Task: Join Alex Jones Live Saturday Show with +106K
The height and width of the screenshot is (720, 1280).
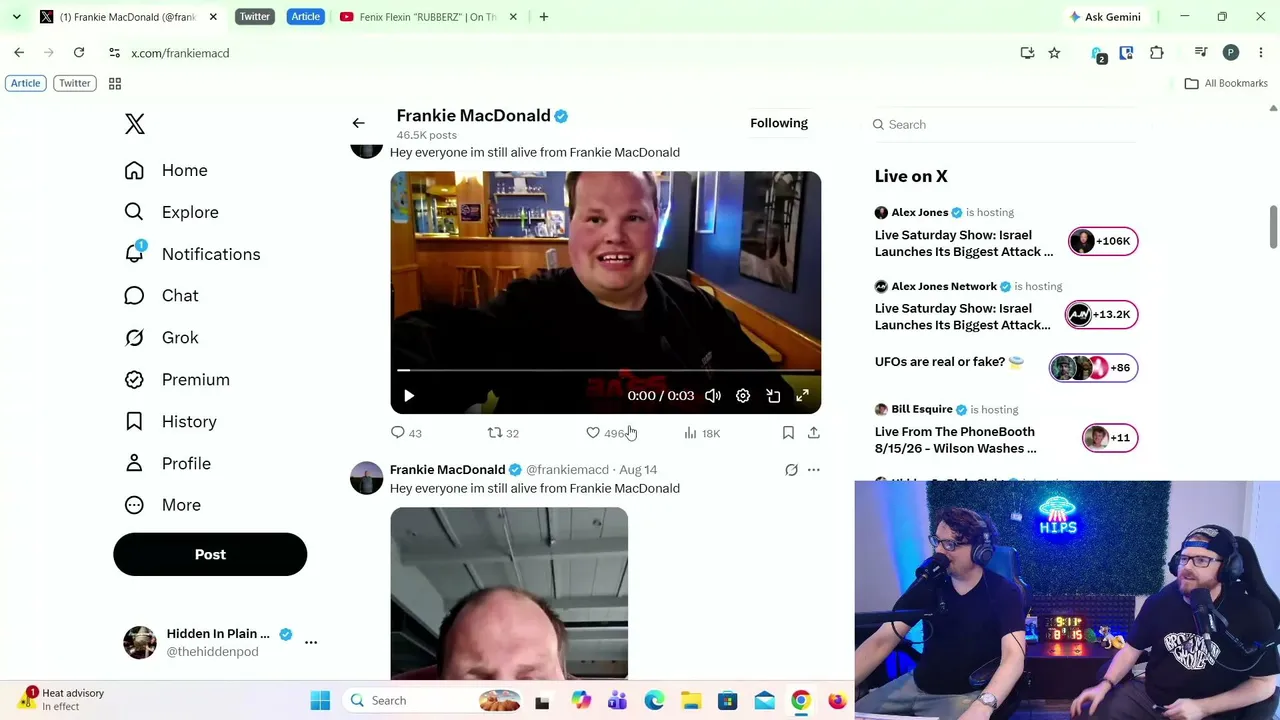Action: [x=1102, y=241]
